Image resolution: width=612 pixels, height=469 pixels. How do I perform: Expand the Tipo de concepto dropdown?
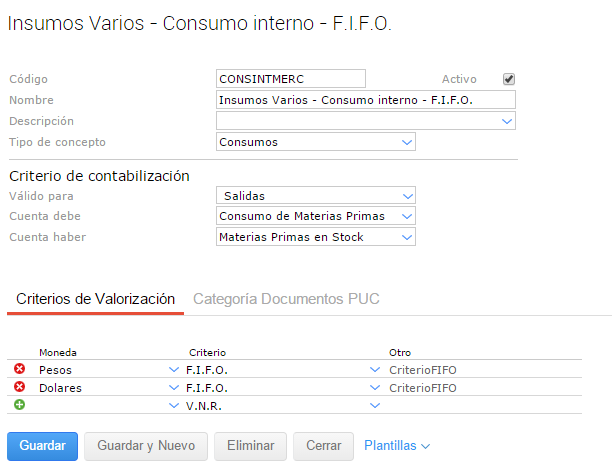tap(407, 142)
